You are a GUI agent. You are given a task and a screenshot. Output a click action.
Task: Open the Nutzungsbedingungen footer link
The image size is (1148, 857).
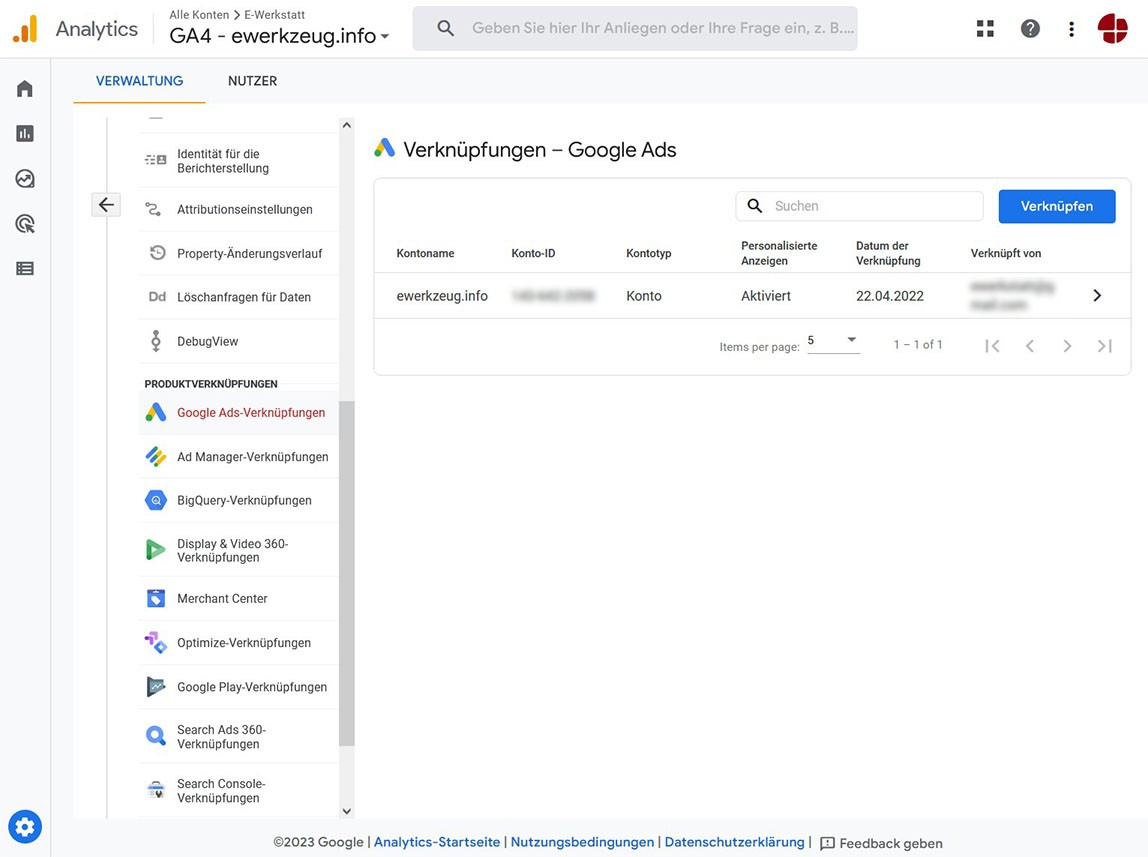pyautogui.click(x=582, y=842)
